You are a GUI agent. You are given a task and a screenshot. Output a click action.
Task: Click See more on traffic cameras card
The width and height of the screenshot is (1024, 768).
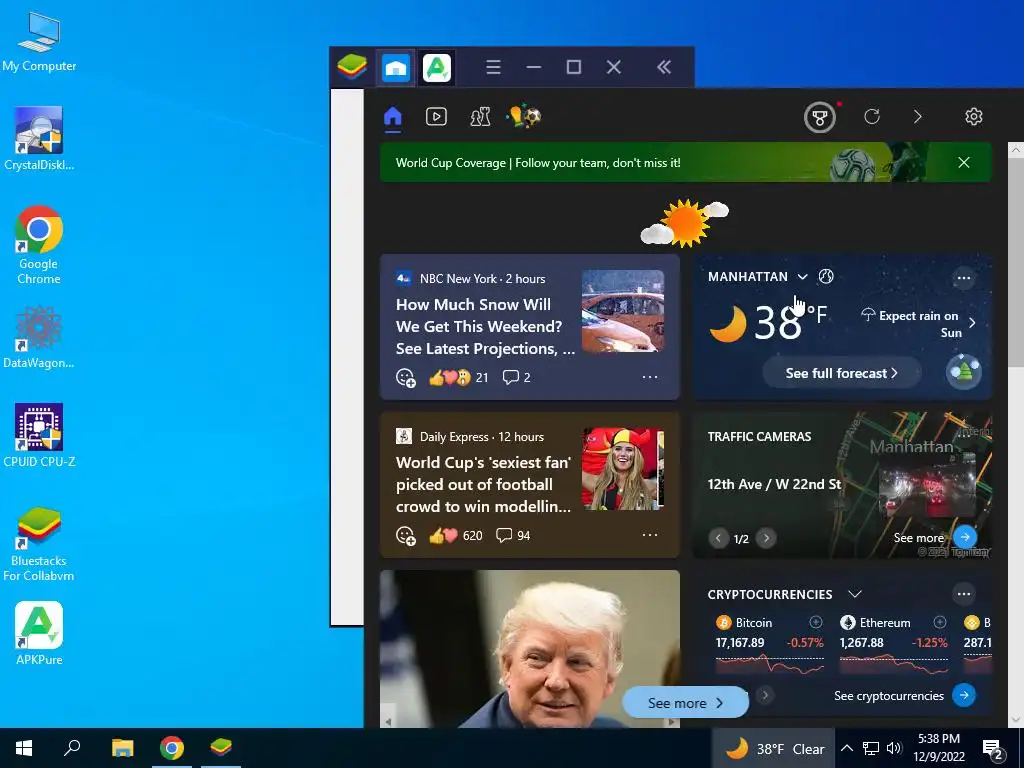point(935,537)
